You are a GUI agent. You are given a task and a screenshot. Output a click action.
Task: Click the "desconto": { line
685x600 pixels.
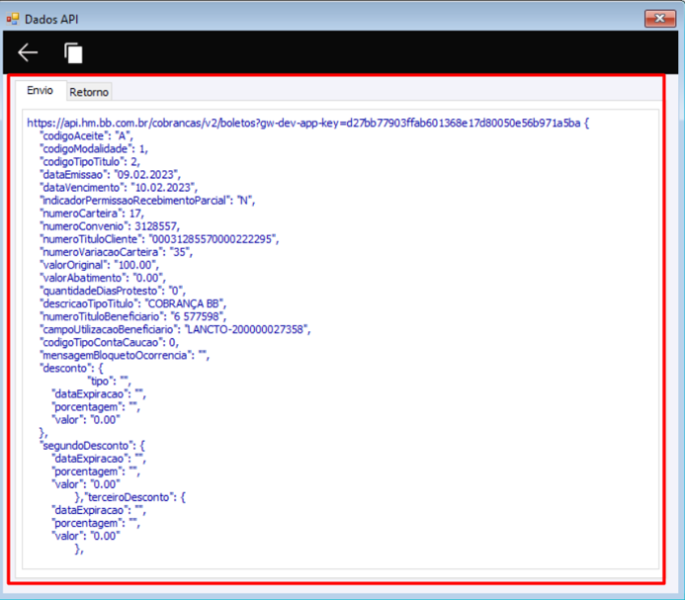(72, 368)
